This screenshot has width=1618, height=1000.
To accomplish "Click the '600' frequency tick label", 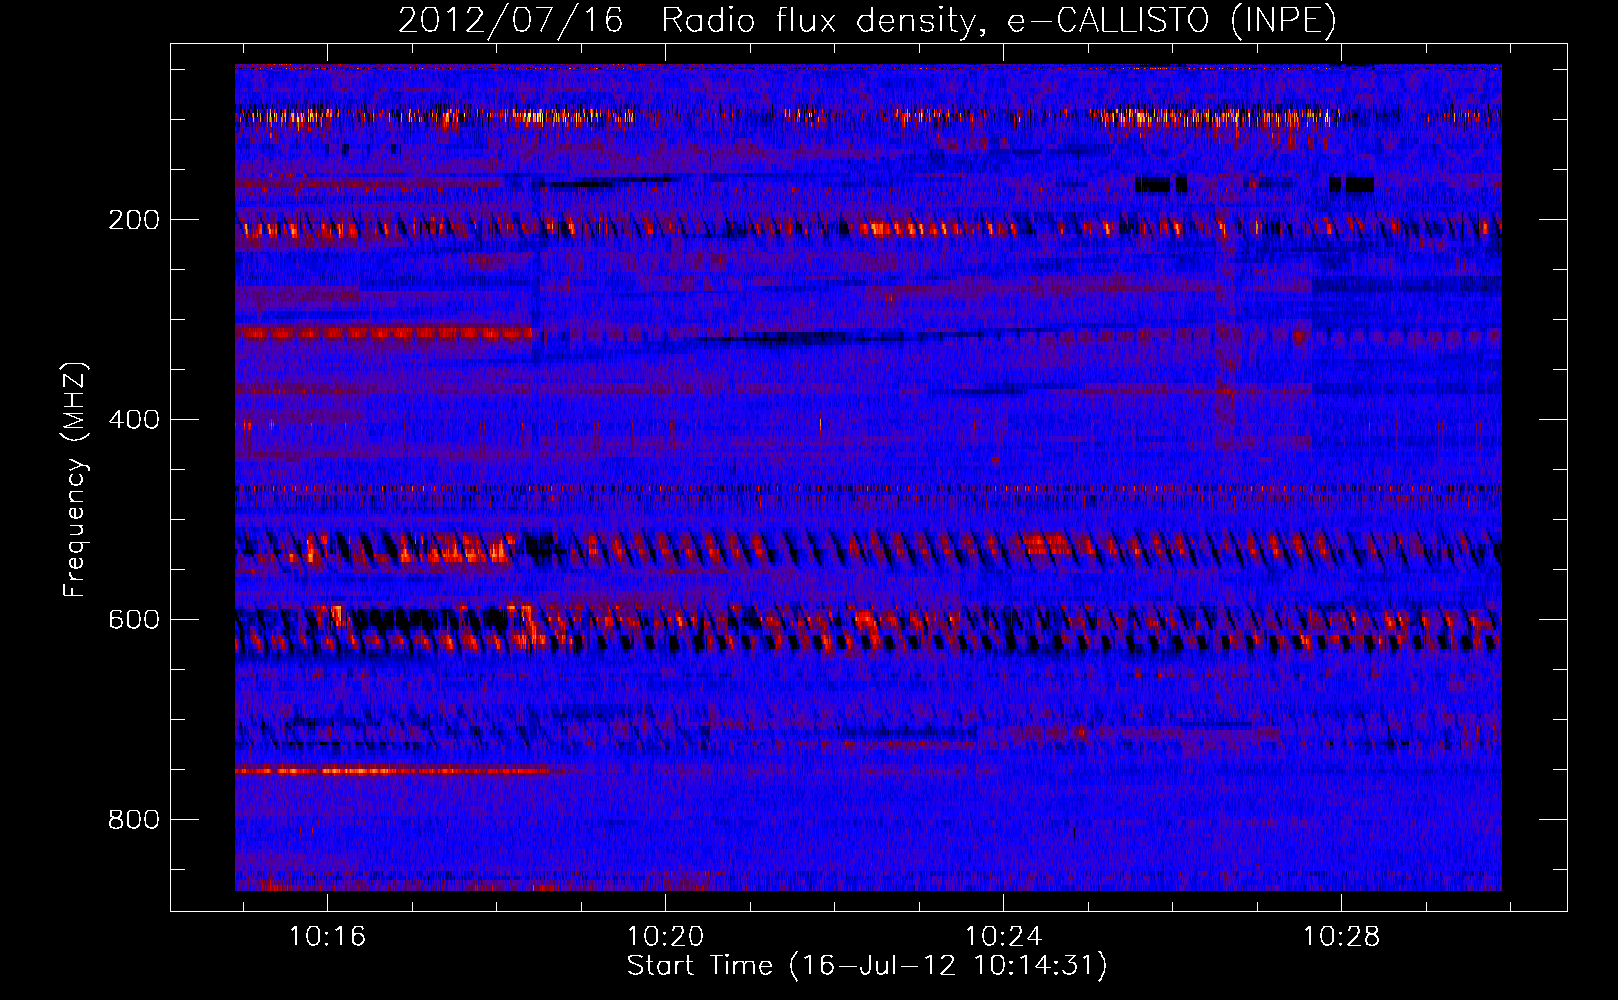I will (x=134, y=619).
